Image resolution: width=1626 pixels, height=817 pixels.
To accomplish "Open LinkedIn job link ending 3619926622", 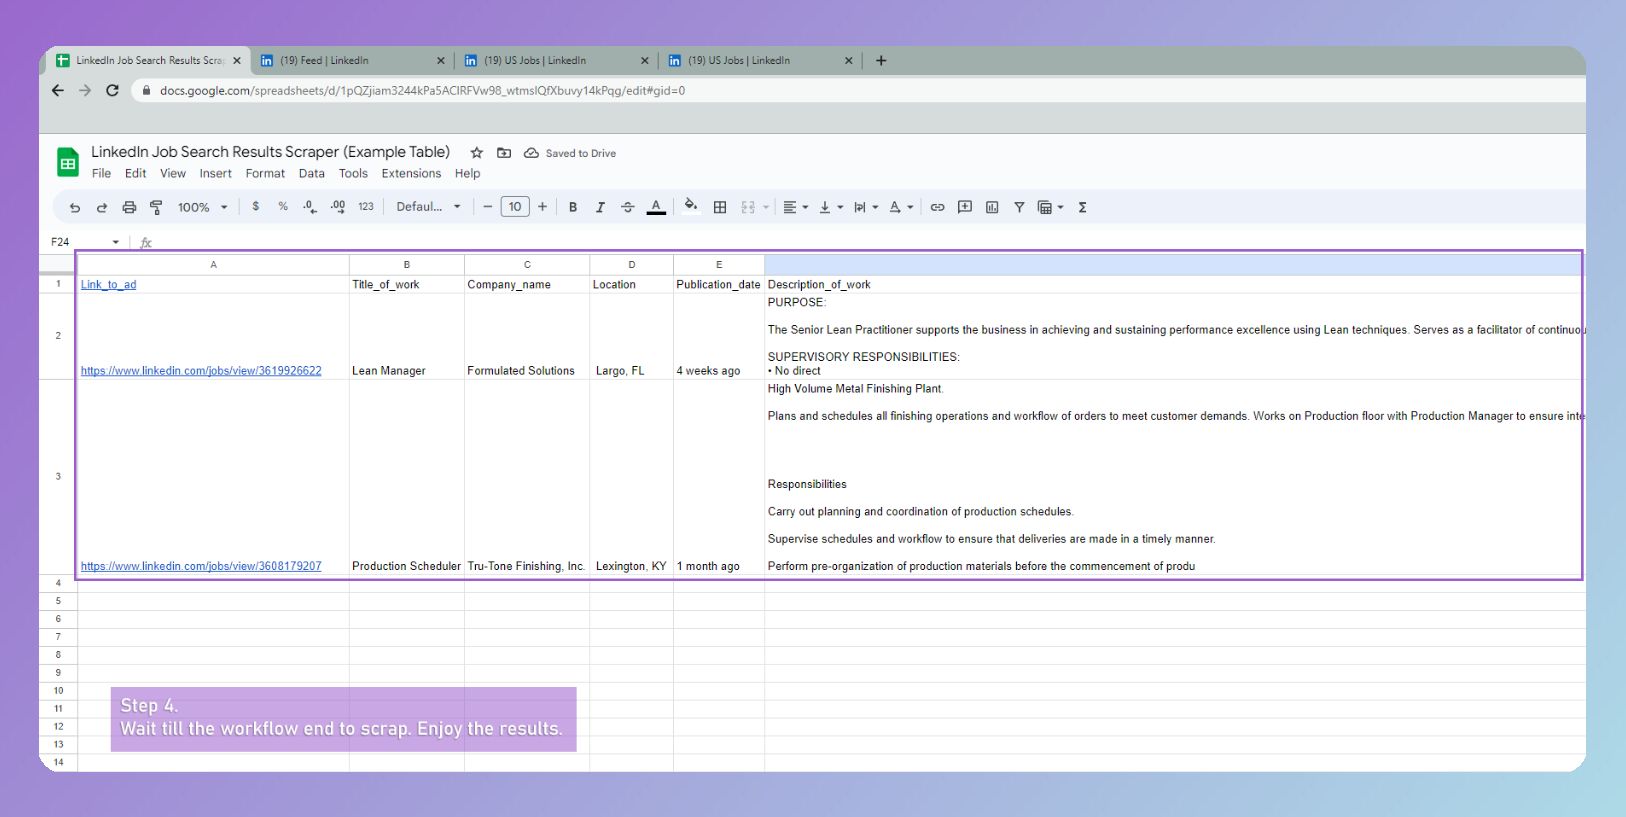I will pos(201,371).
